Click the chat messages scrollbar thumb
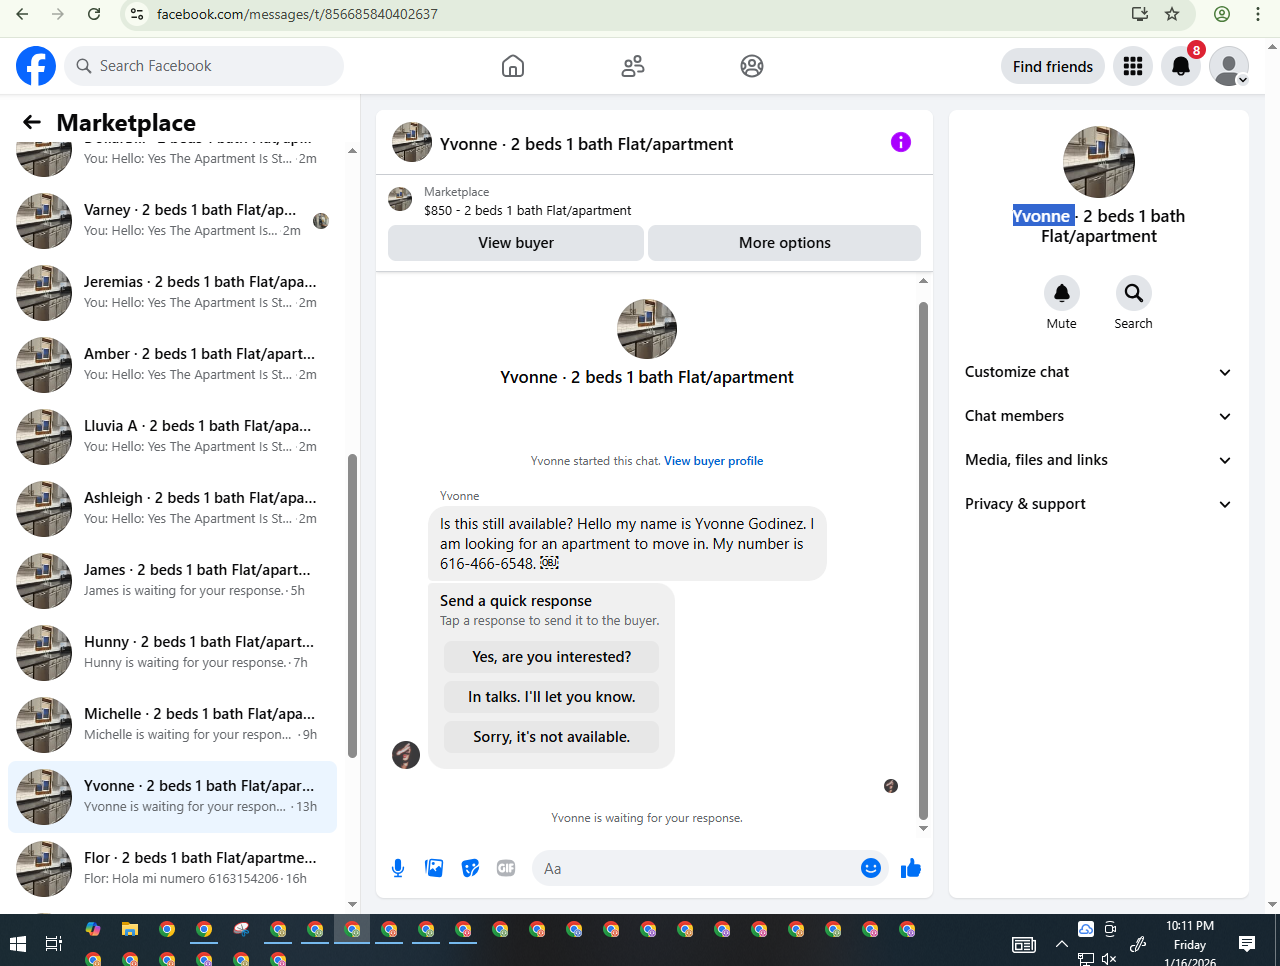The image size is (1280, 966). (x=923, y=560)
